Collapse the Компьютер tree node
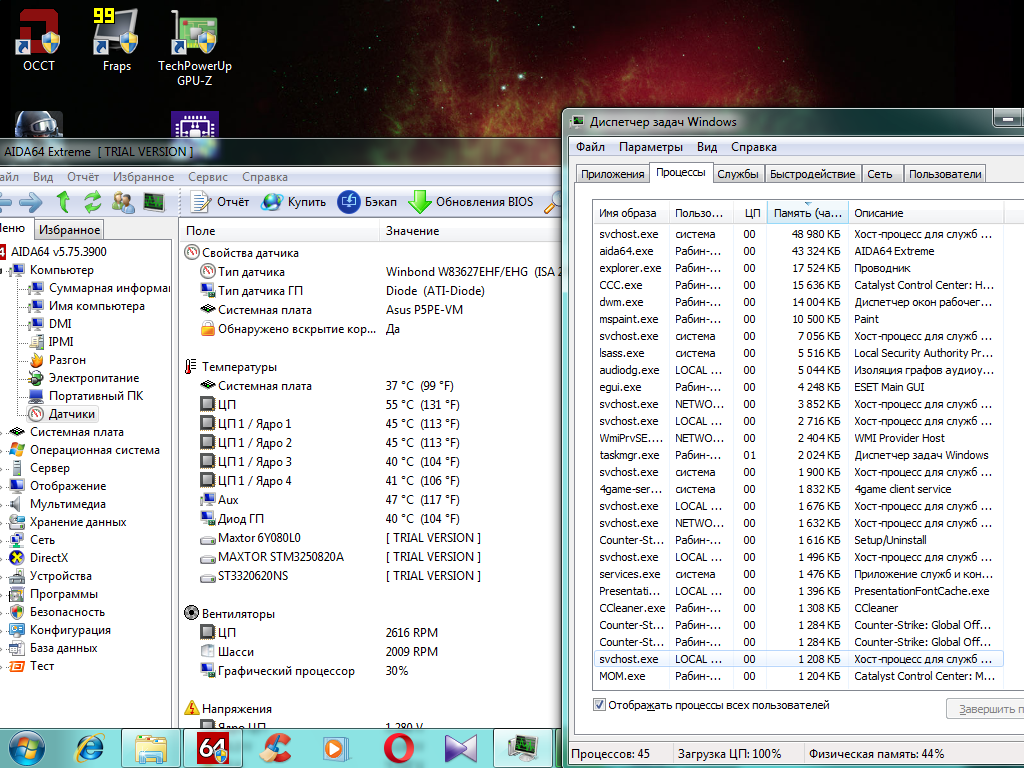 point(2,270)
